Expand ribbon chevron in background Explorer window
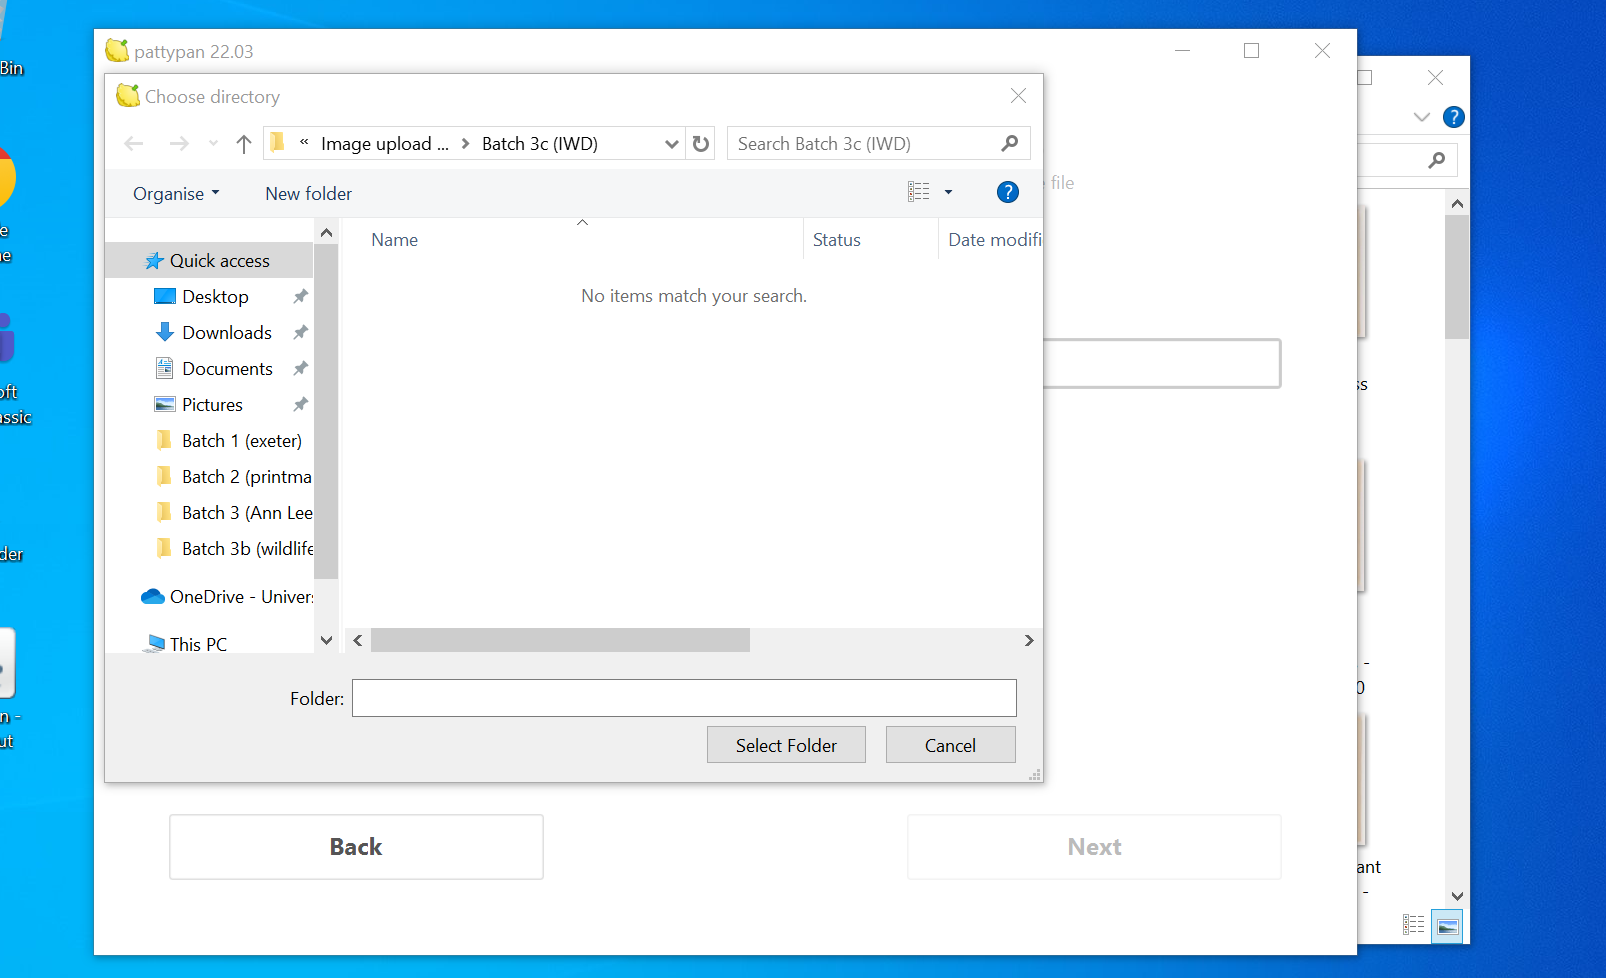The width and height of the screenshot is (1606, 978). point(1422,117)
